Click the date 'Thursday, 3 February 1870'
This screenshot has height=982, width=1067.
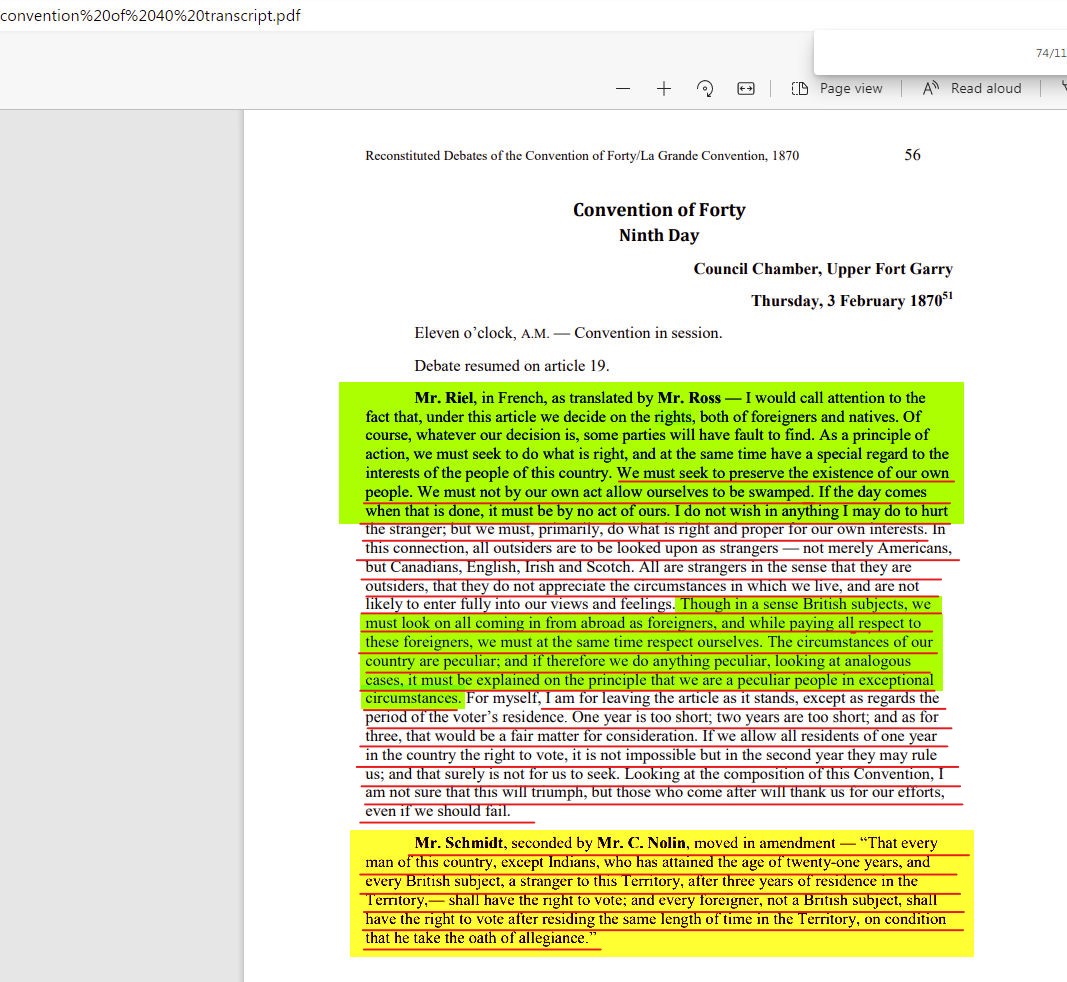tap(847, 301)
